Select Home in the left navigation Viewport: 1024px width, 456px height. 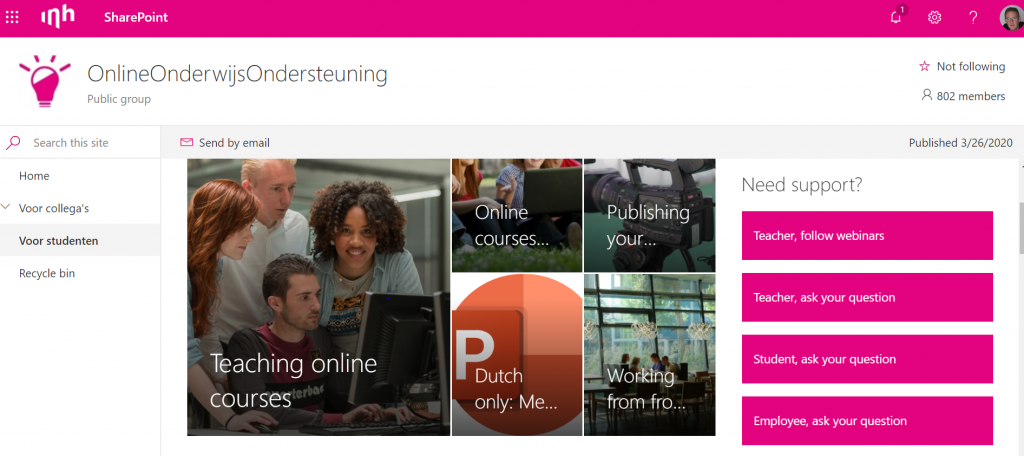[x=34, y=176]
